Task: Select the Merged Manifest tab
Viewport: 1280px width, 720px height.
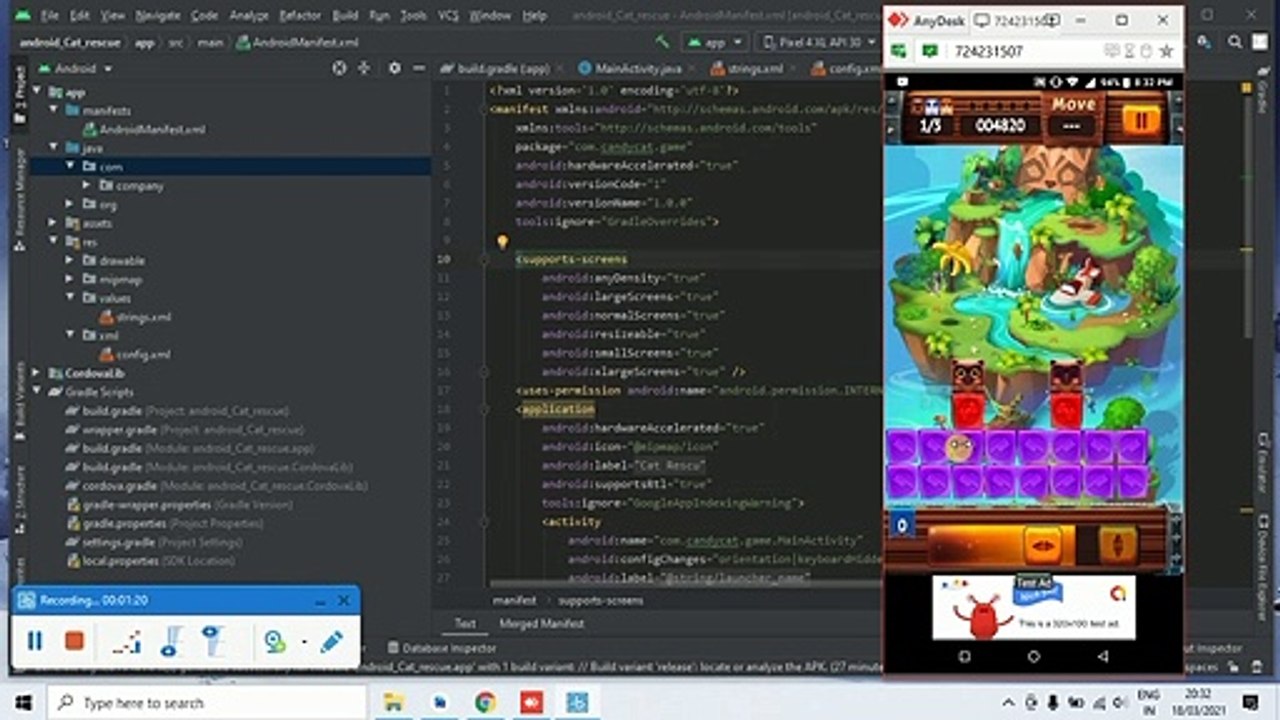Action: [x=541, y=624]
